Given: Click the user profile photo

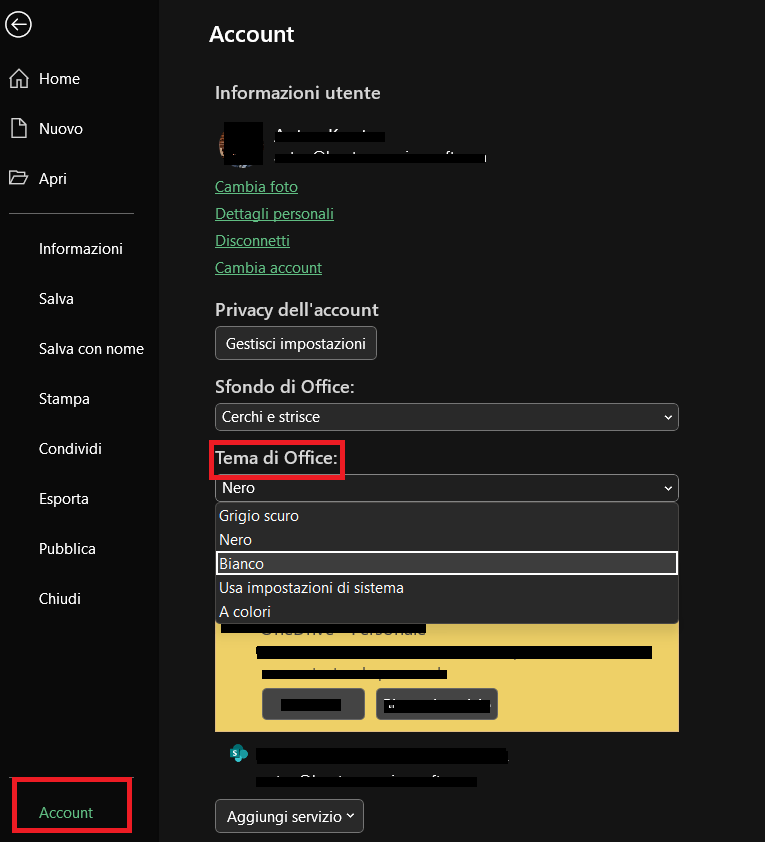Looking at the screenshot, I should point(241,144).
